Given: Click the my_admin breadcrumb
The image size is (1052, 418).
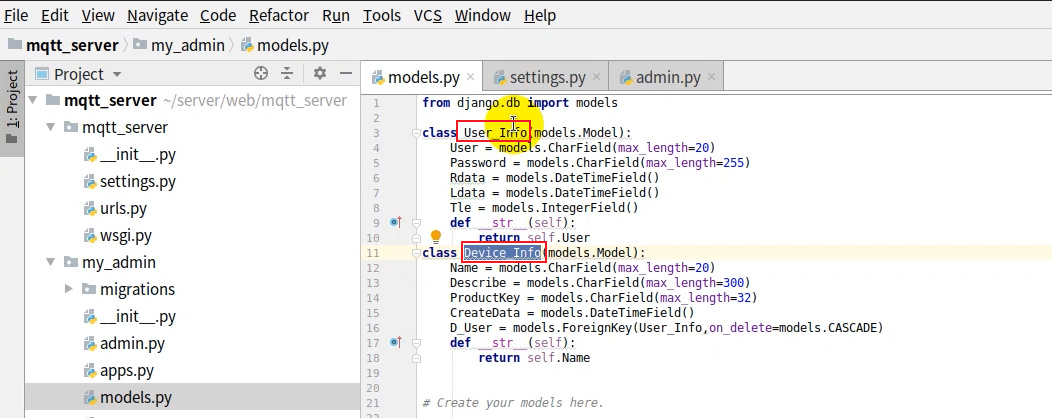Looking at the screenshot, I should point(178,46).
